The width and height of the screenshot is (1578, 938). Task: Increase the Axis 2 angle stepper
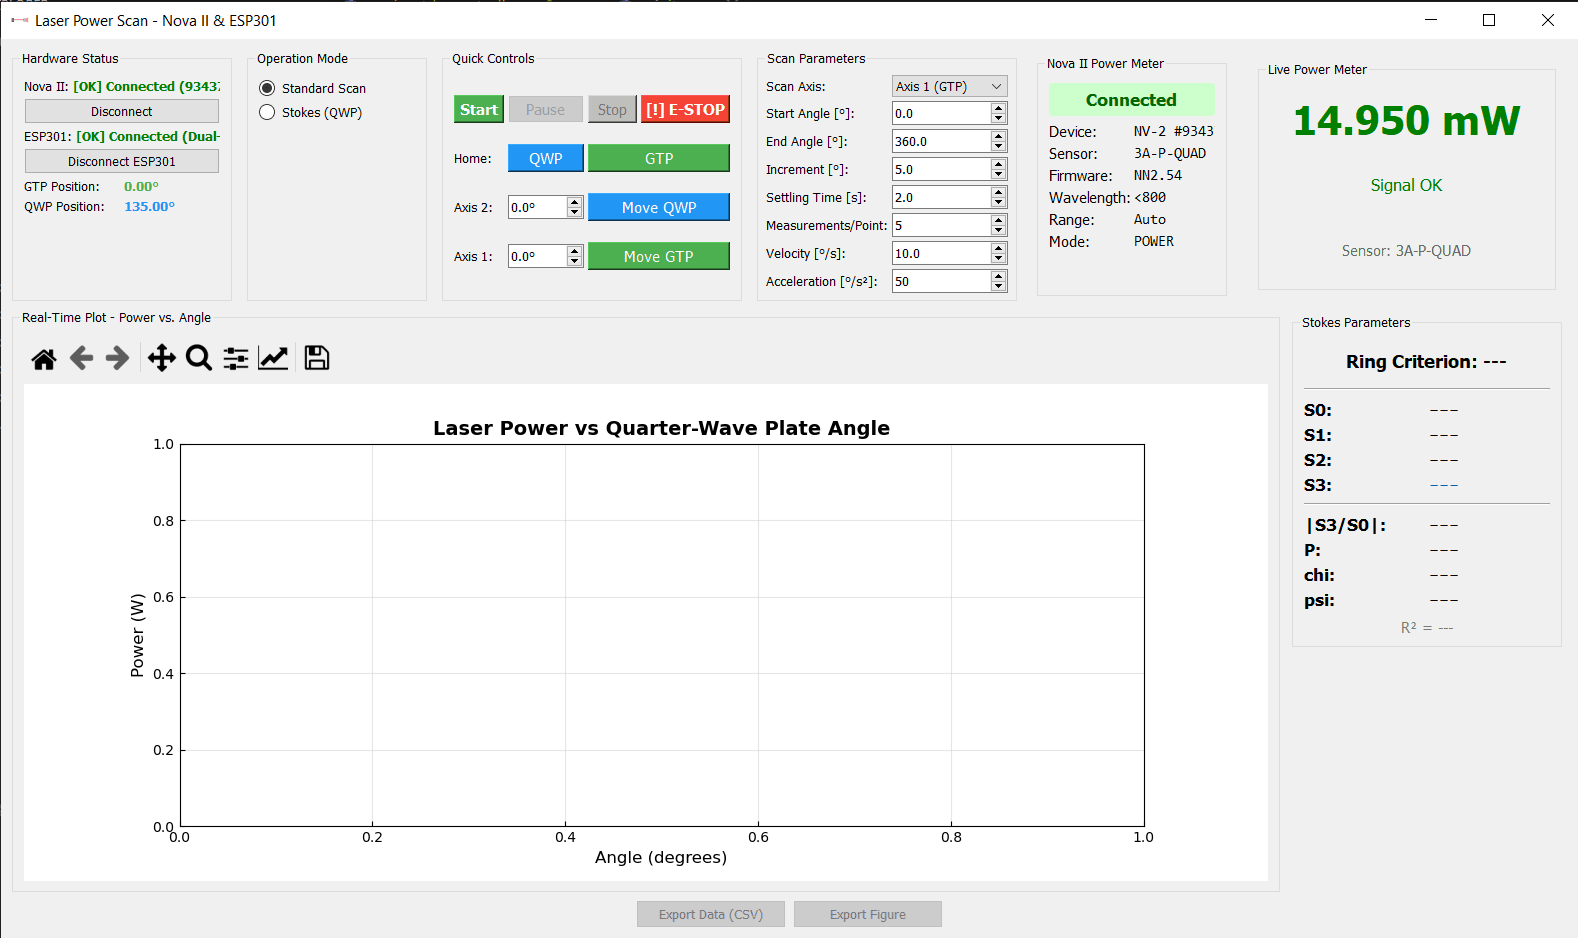click(574, 203)
